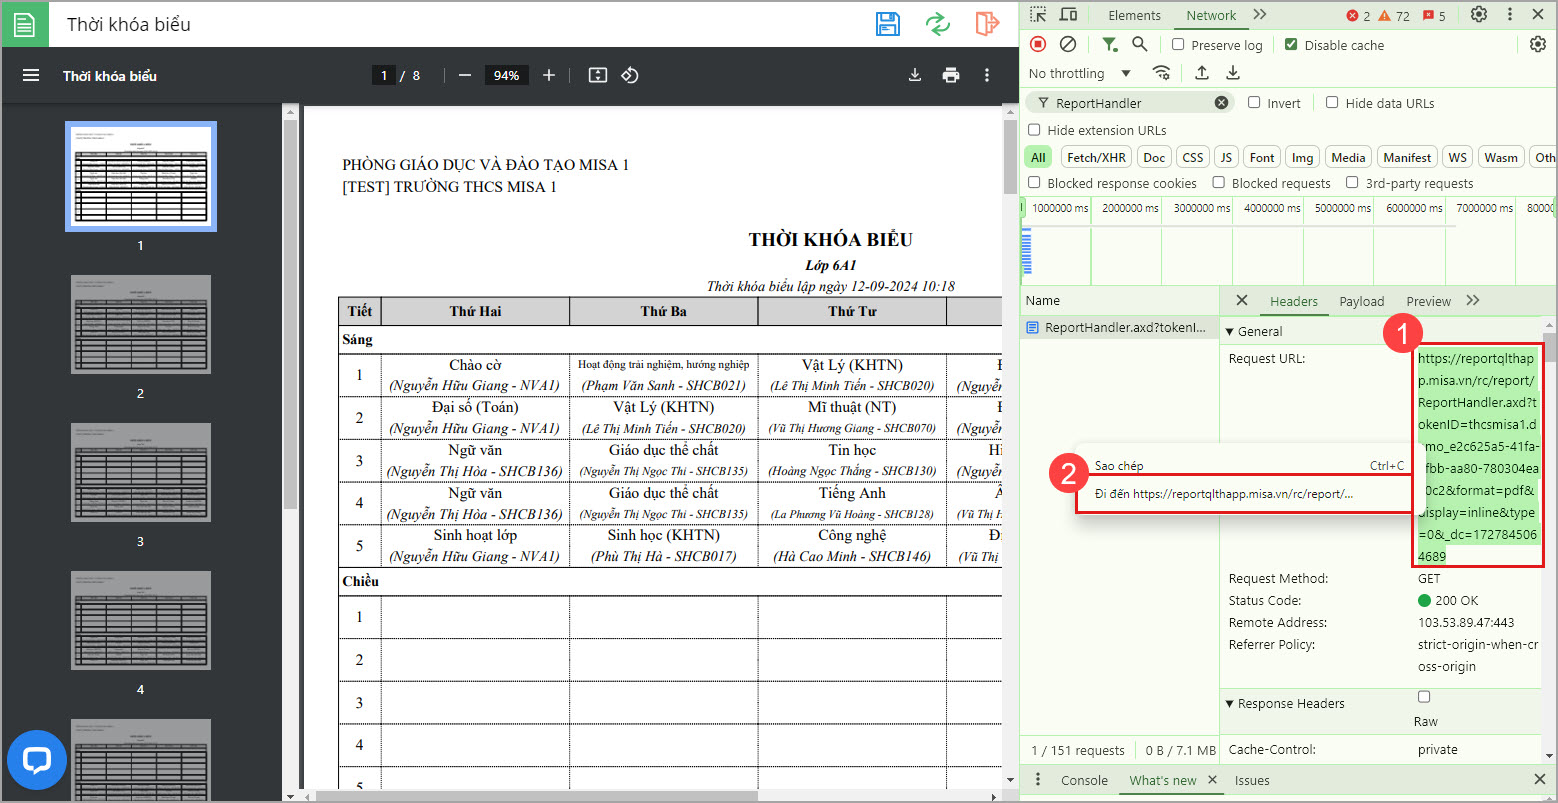
Task: Uncheck the Disable cache checkbox
Action: tap(1291, 45)
